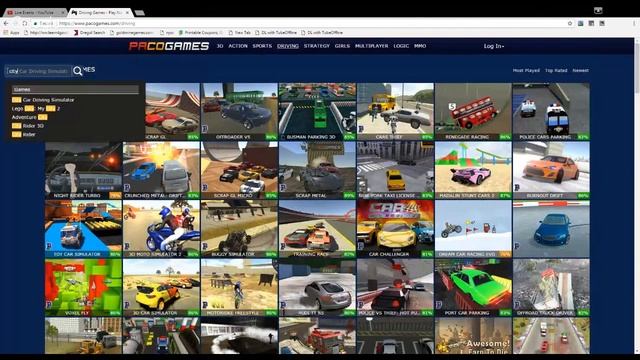Open the Scrap GL game thumbnail
The width and height of the screenshot is (640, 360).
[173, 112]
